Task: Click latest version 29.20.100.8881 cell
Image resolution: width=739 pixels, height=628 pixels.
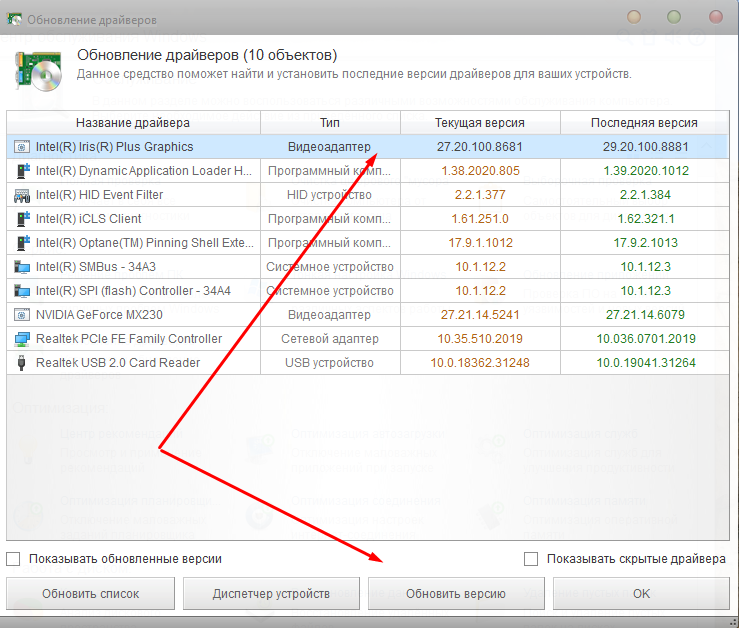Action: pos(646,147)
